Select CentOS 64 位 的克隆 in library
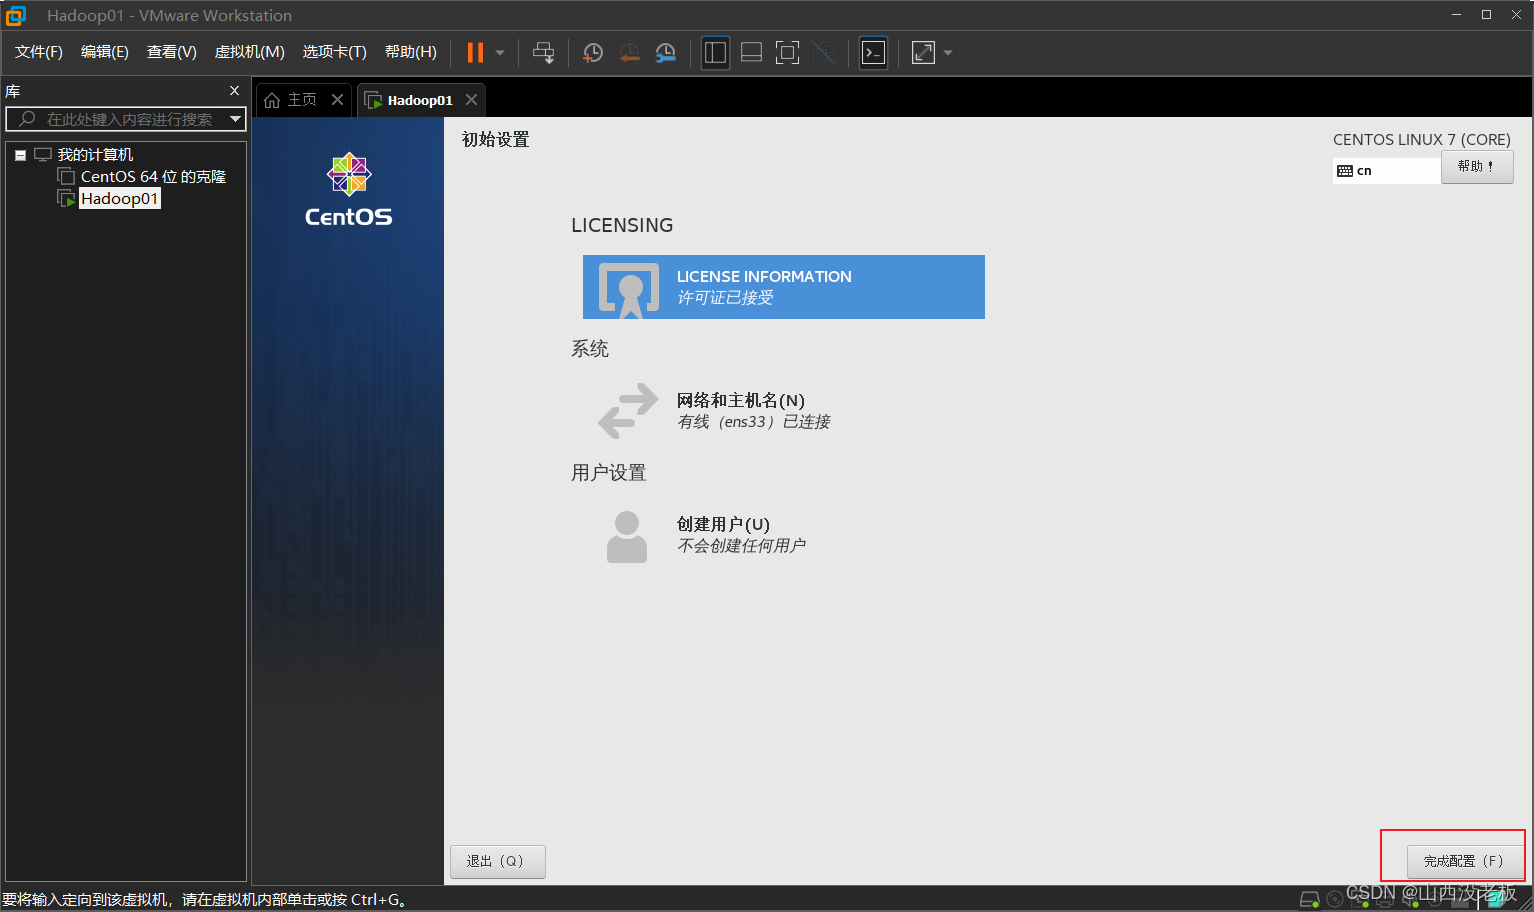This screenshot has height=912, width=1534. coord(153,177)
